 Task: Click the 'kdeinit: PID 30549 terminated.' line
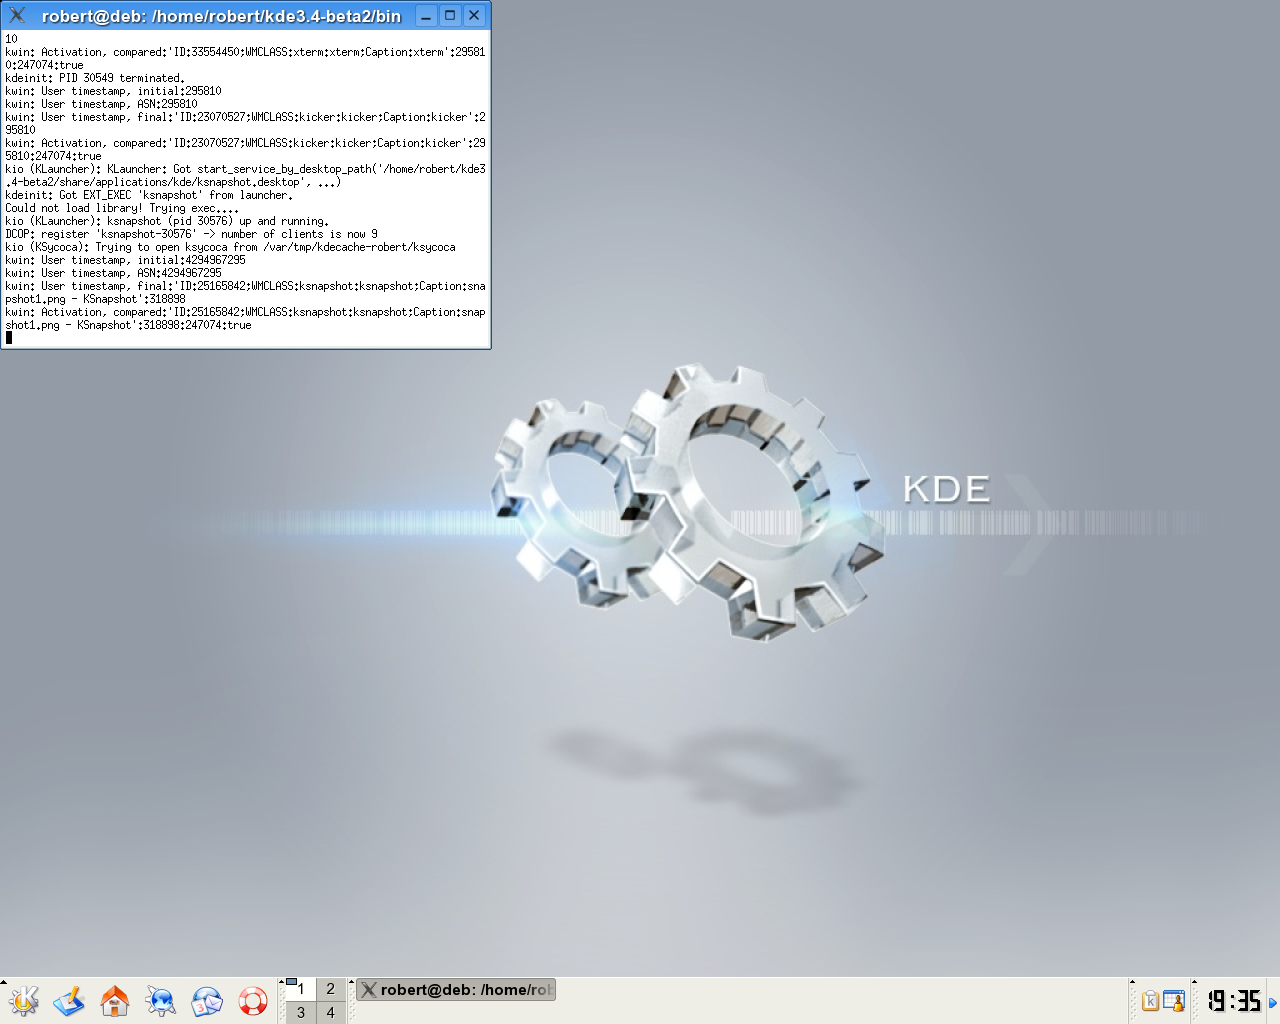coord(95,78)
